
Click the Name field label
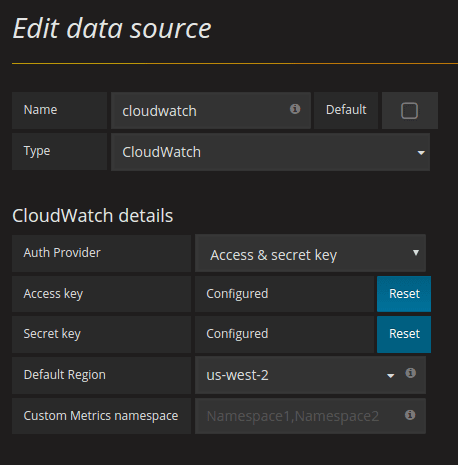point(40,110)
